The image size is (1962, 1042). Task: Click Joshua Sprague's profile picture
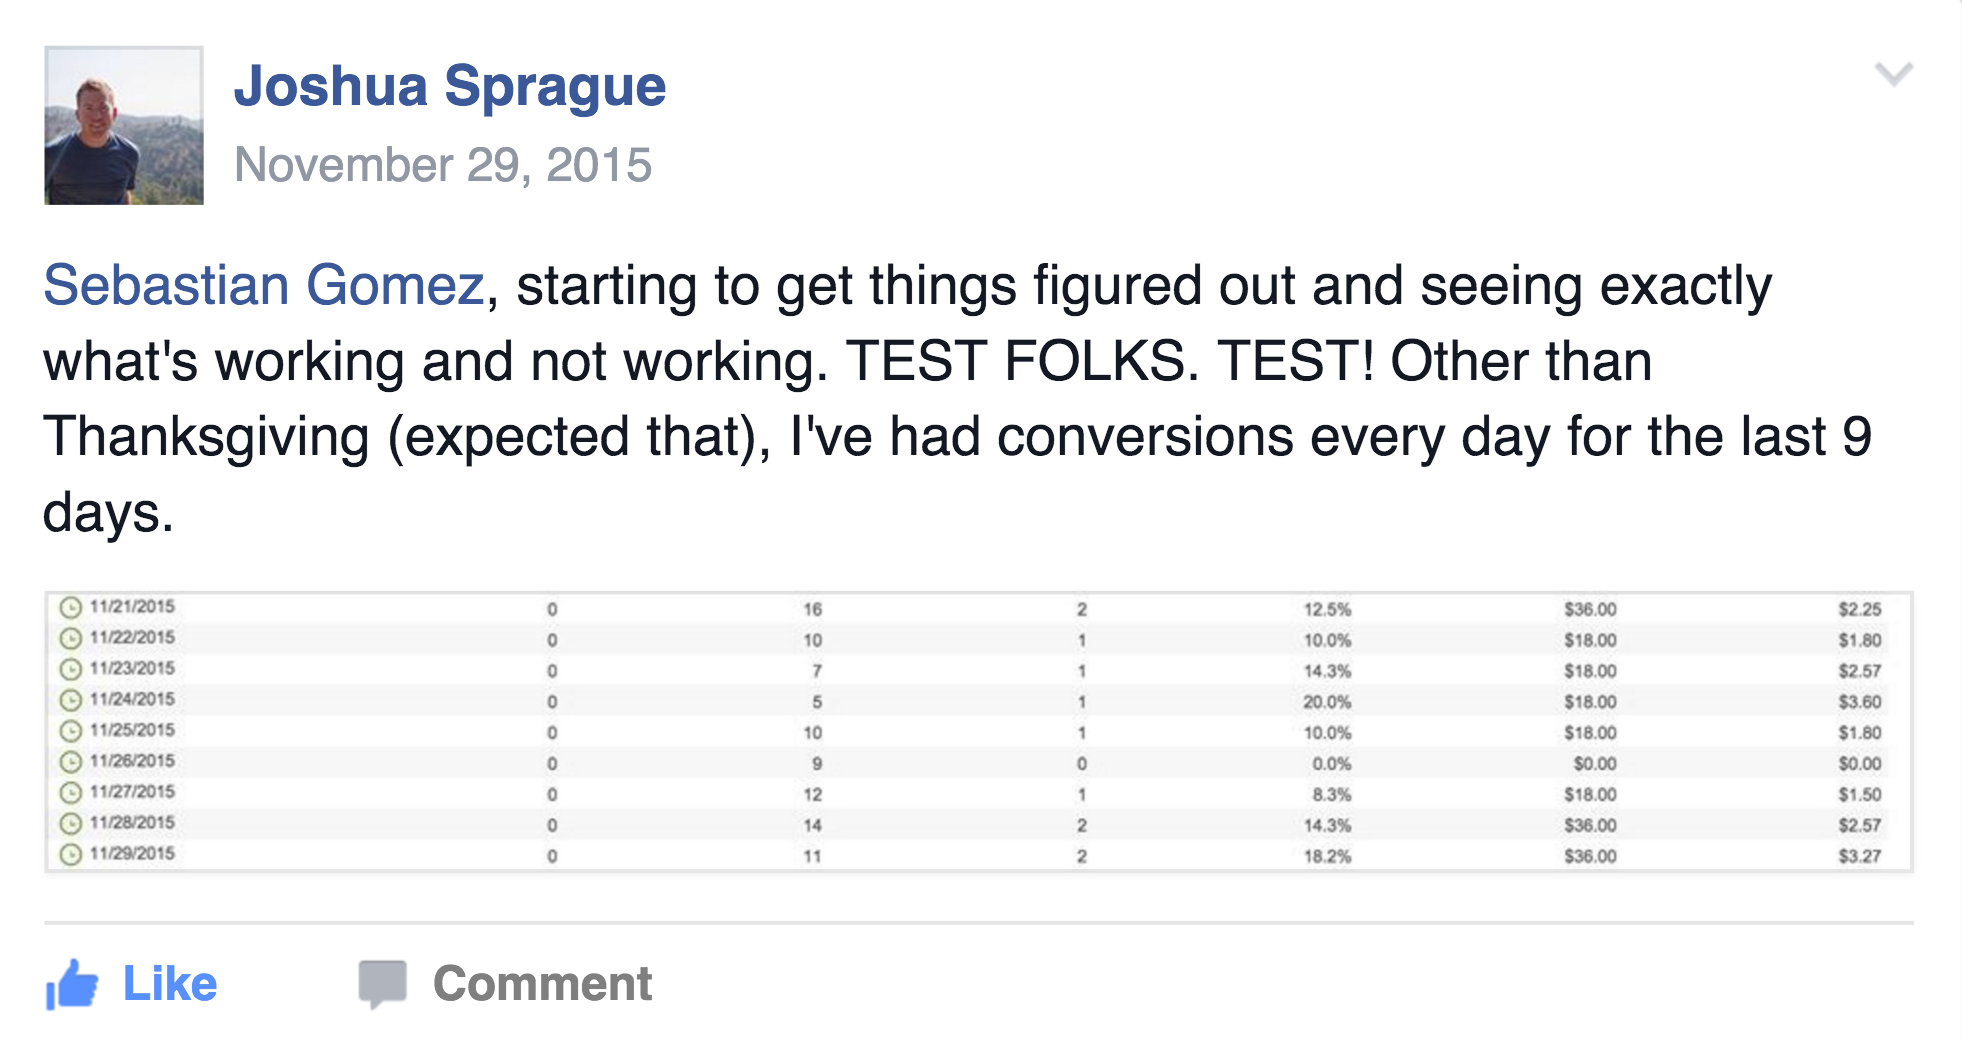click(x=124, y=126)
